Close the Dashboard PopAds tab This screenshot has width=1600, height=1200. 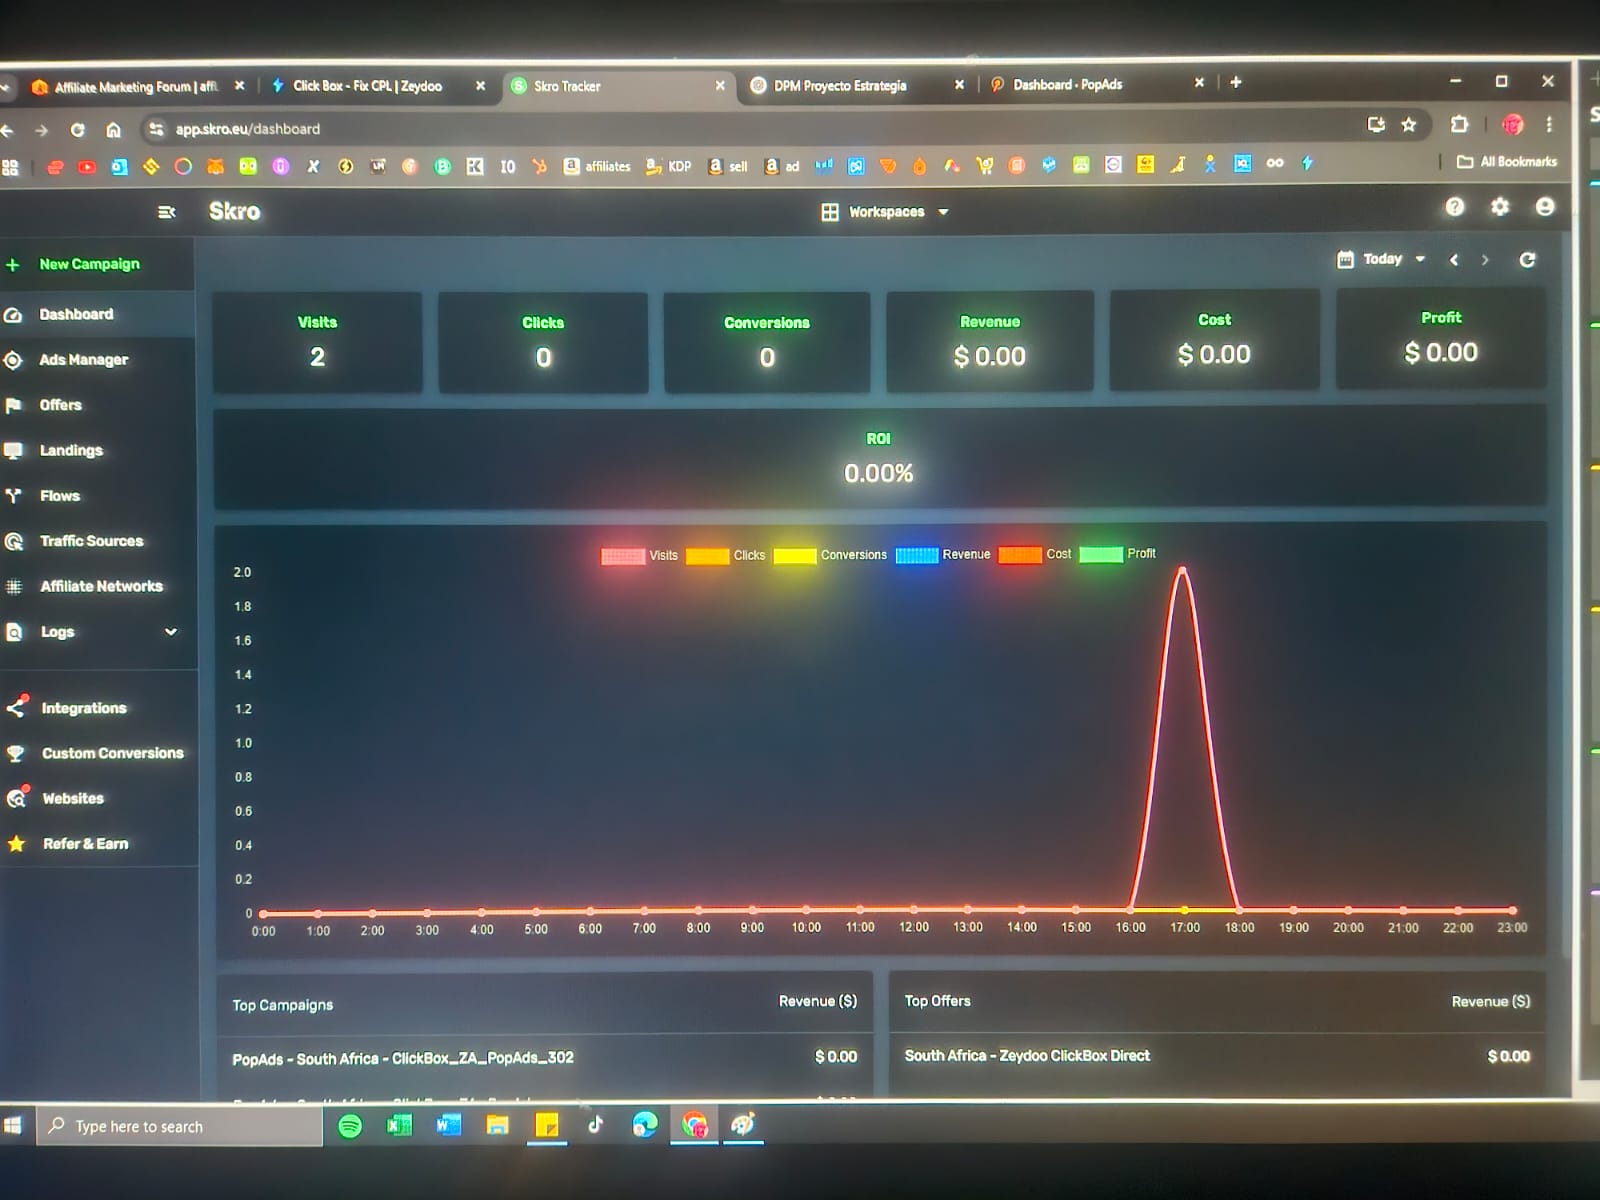pyautogui.click(x=1199, y=83)
